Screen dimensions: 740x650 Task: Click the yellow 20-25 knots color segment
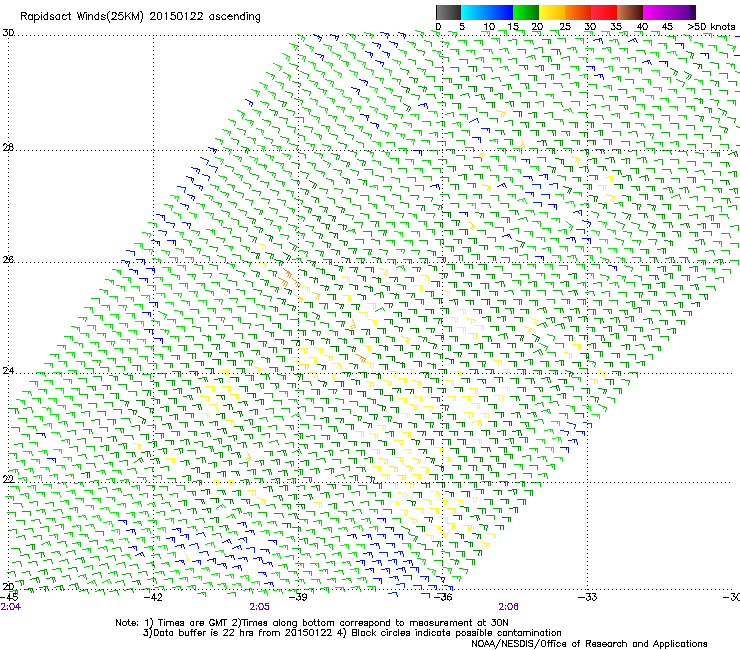coord(552,12)
